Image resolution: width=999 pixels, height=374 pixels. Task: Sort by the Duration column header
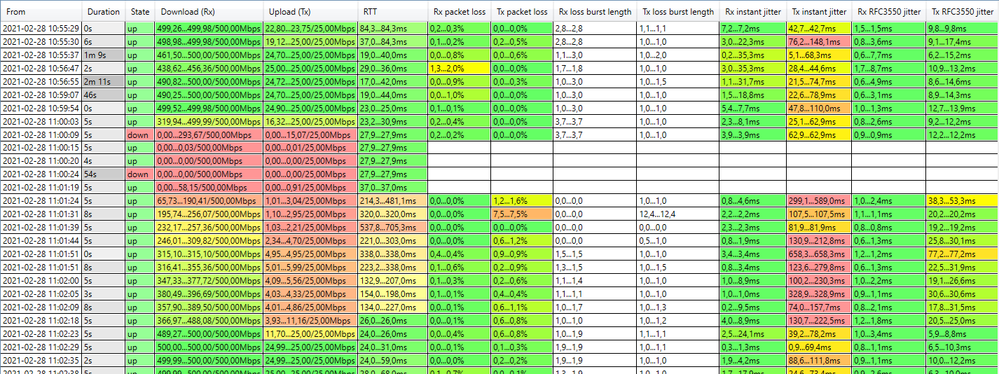coord(103,11)
